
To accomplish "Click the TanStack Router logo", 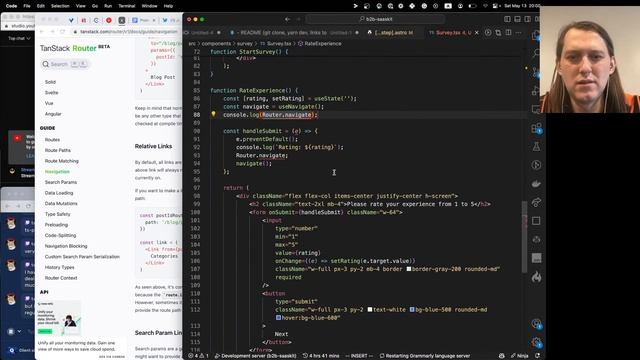I will [75, 48].
